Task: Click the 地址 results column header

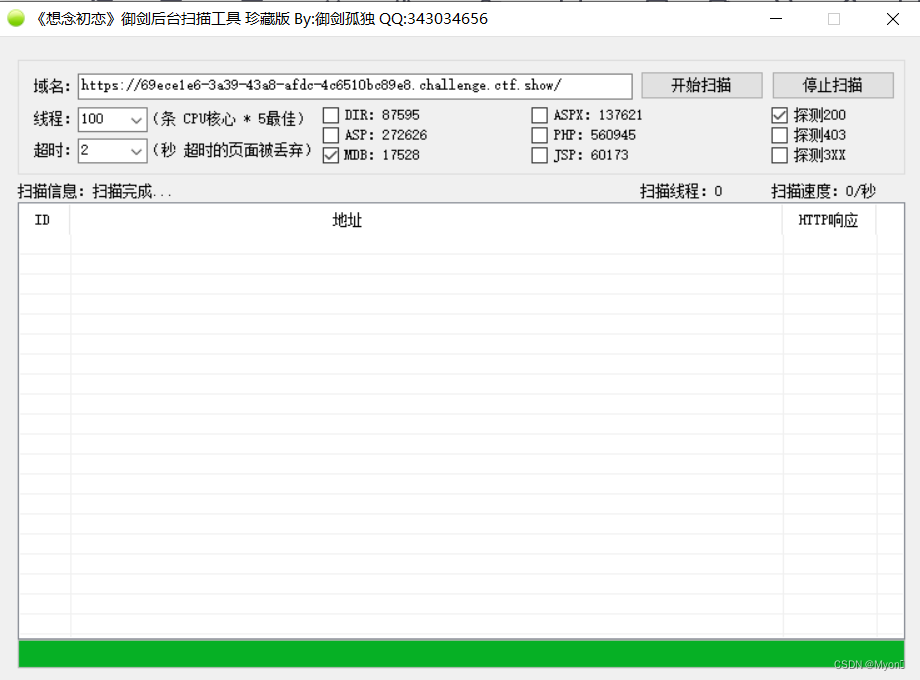Action: pyautogui.click(x=347, y=220)
